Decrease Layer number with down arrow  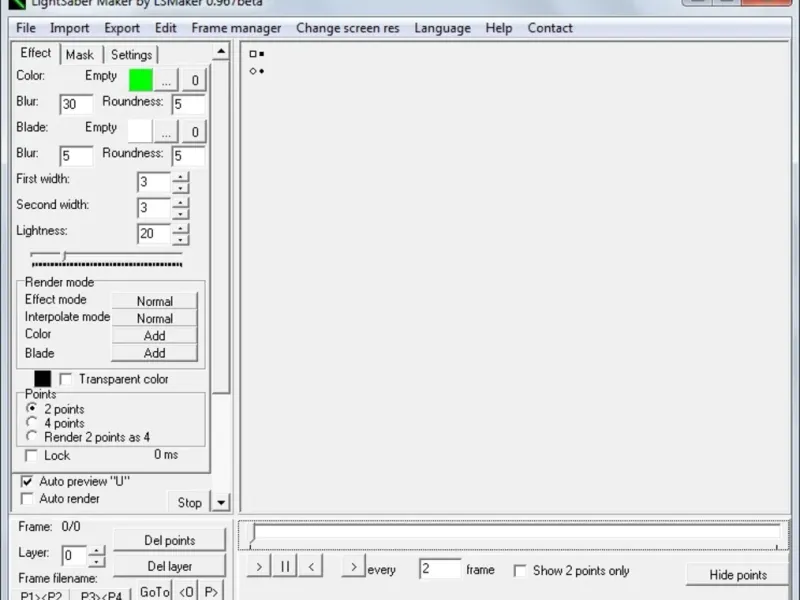[x=96, y=561]
